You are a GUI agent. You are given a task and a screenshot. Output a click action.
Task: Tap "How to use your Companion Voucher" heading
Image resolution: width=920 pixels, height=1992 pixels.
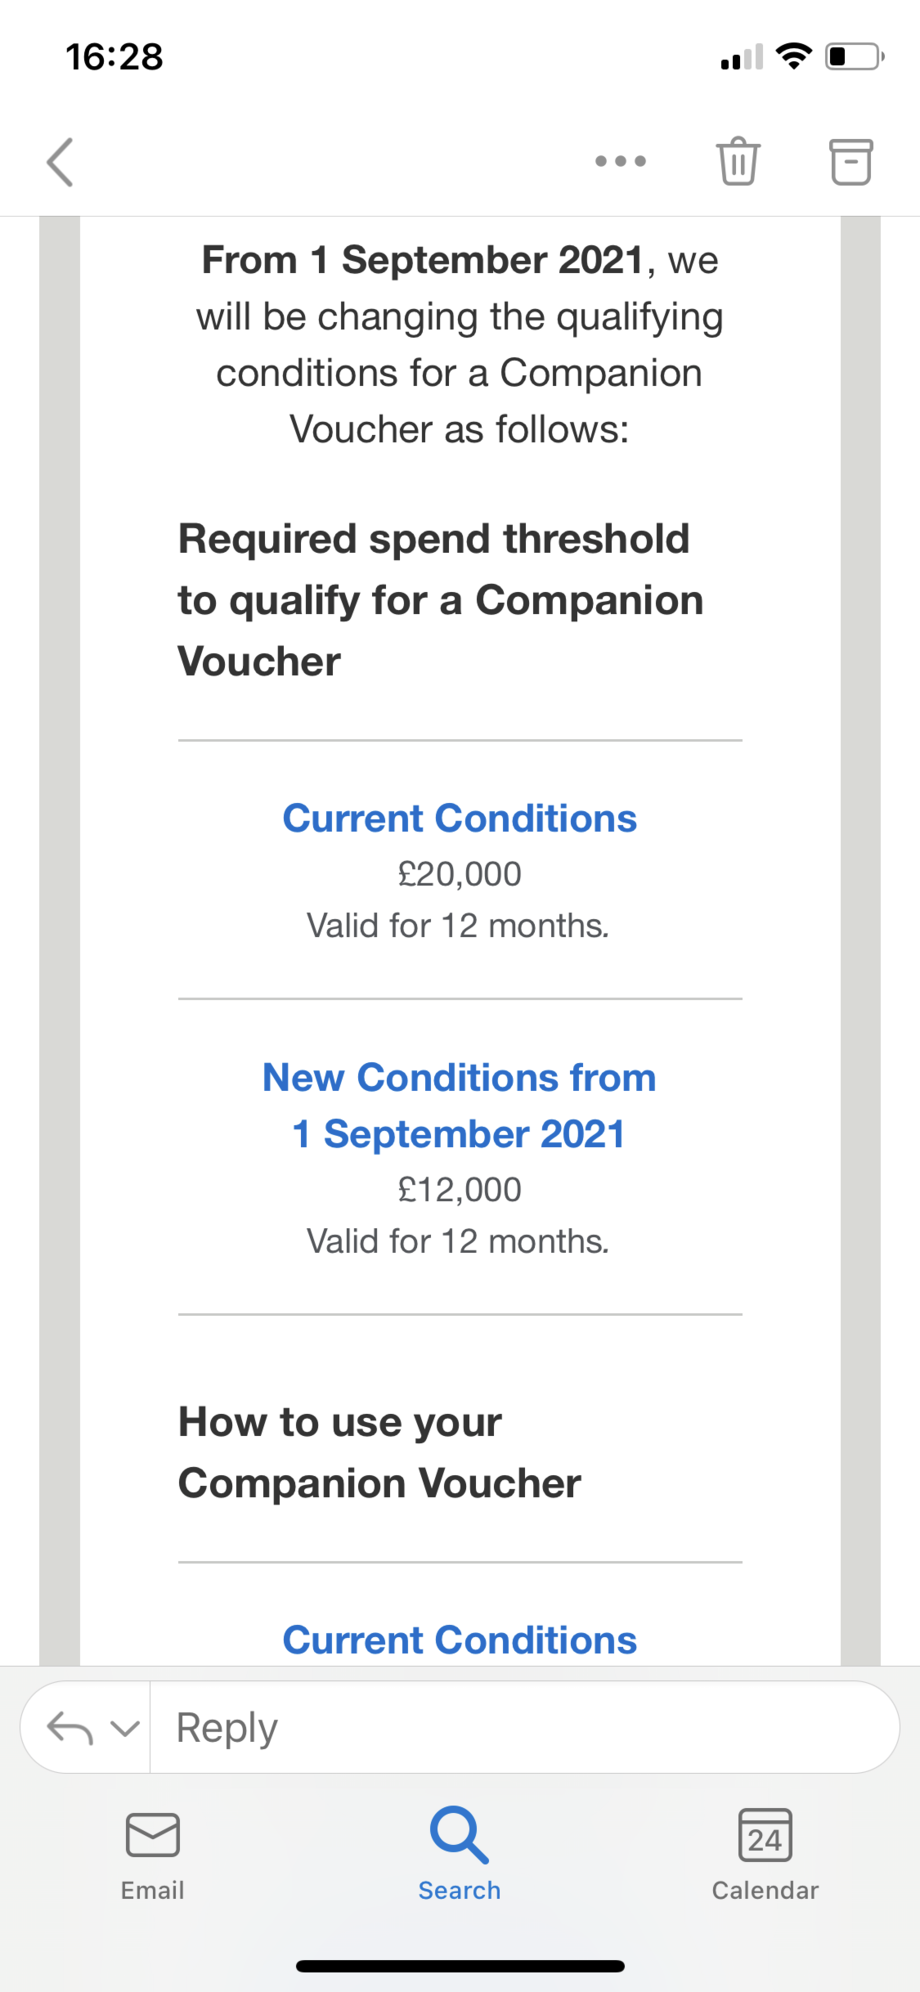pos(379,1452)
